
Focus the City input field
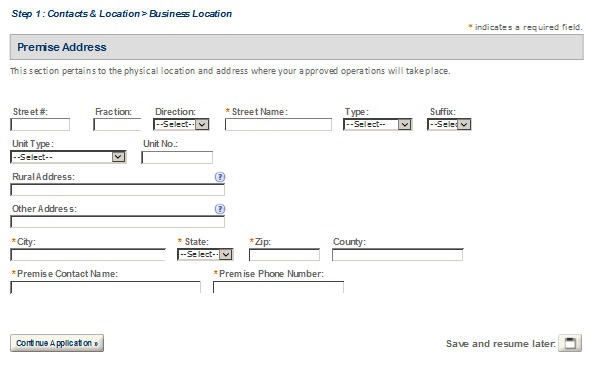(x=88, y=255)
